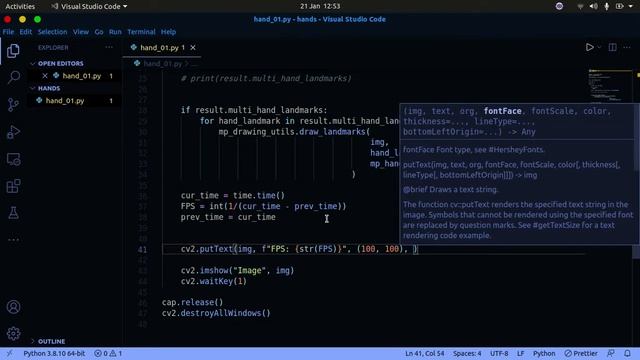Change end of line sequence LF
The width and height of the screenshot is (640, 360).
[x=520, y=353]
